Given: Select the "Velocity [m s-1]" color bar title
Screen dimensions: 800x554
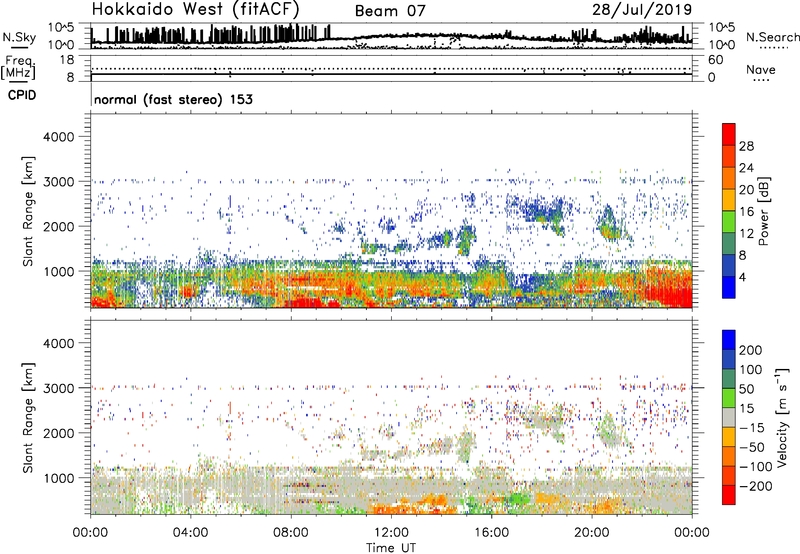Looking at the screenshot, I should coord(782,417).
